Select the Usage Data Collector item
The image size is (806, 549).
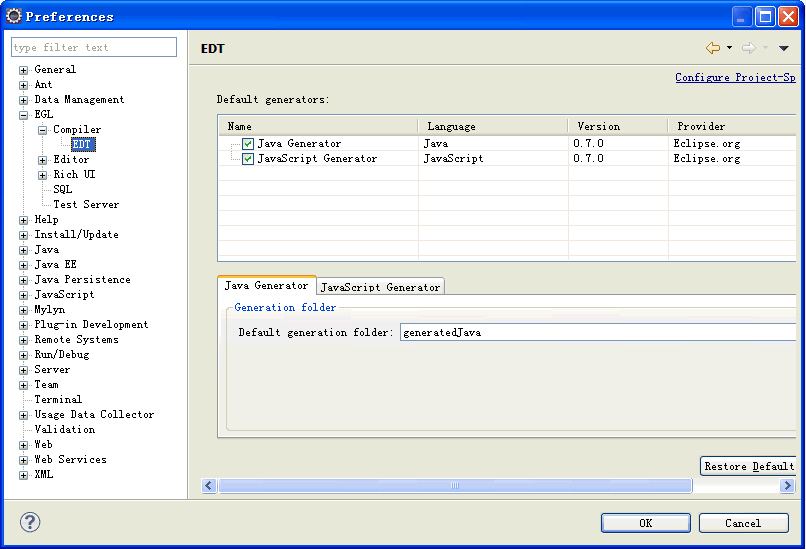point(94,414)
